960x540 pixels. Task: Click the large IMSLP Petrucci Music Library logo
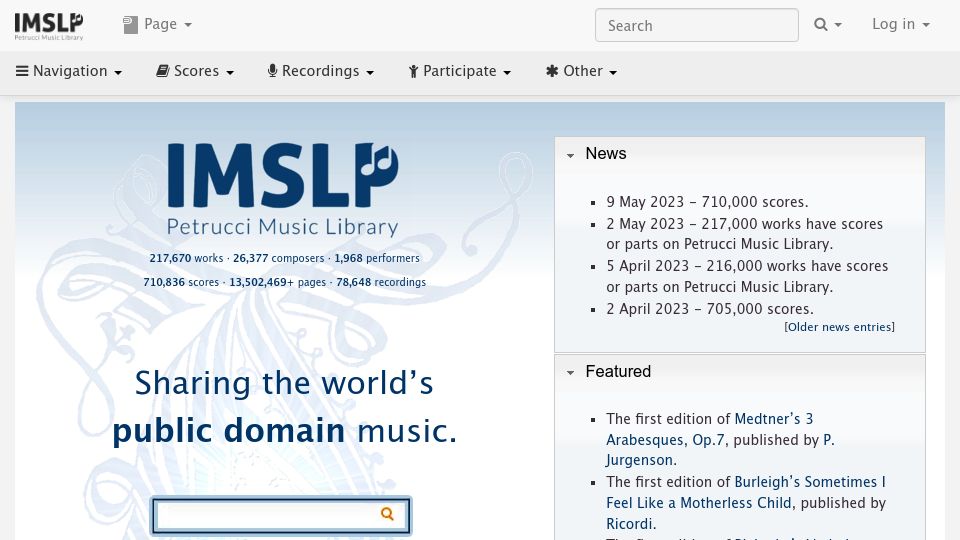(x=283, y=189)
